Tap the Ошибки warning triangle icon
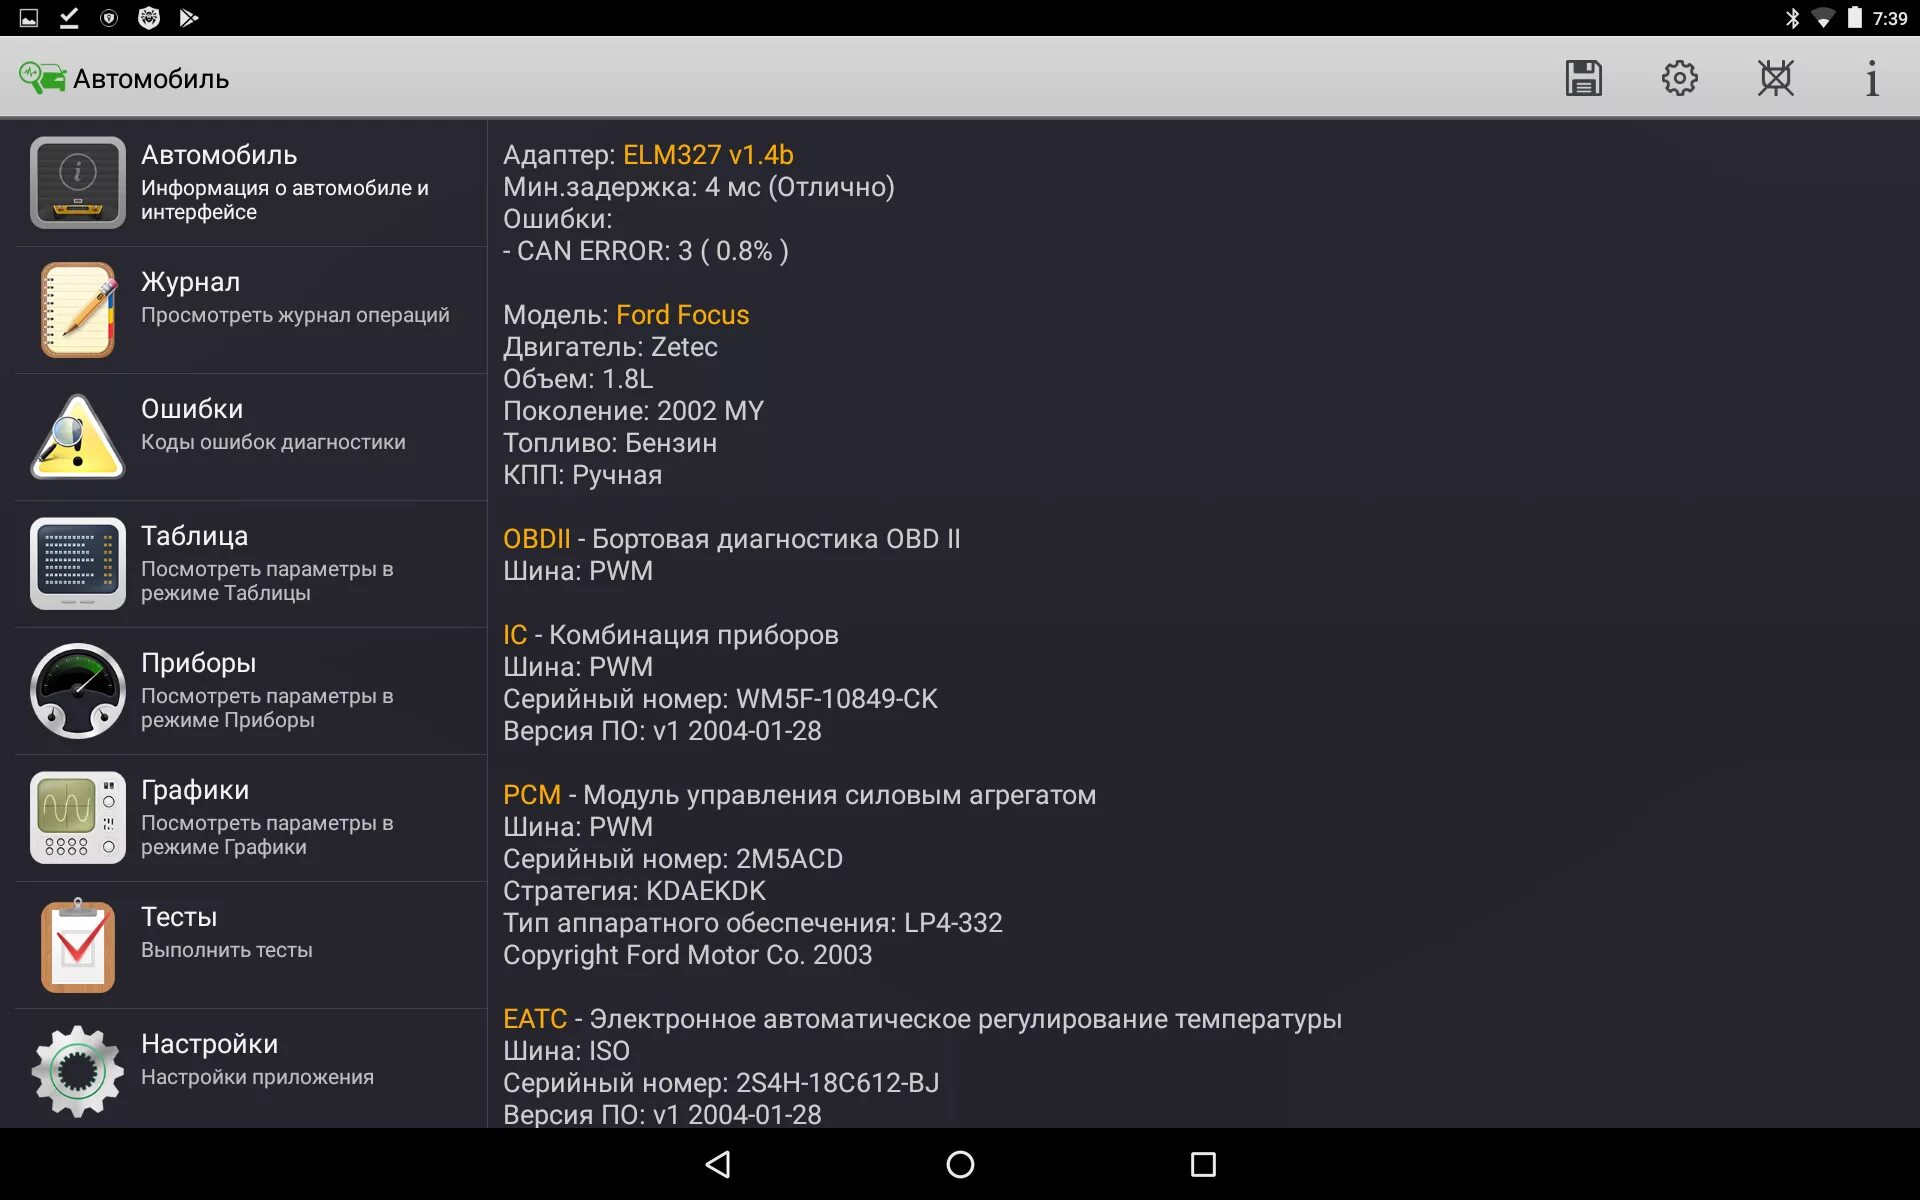This screenshot has height=1200, width=1920. [x=77, y=437]
